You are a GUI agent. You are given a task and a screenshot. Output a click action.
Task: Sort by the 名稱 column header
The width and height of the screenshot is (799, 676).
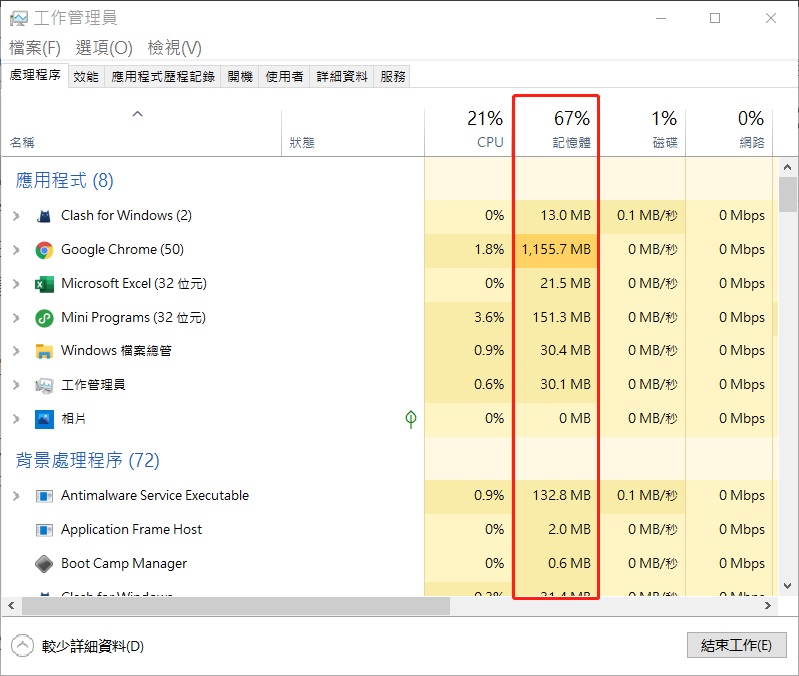point(142,132)
